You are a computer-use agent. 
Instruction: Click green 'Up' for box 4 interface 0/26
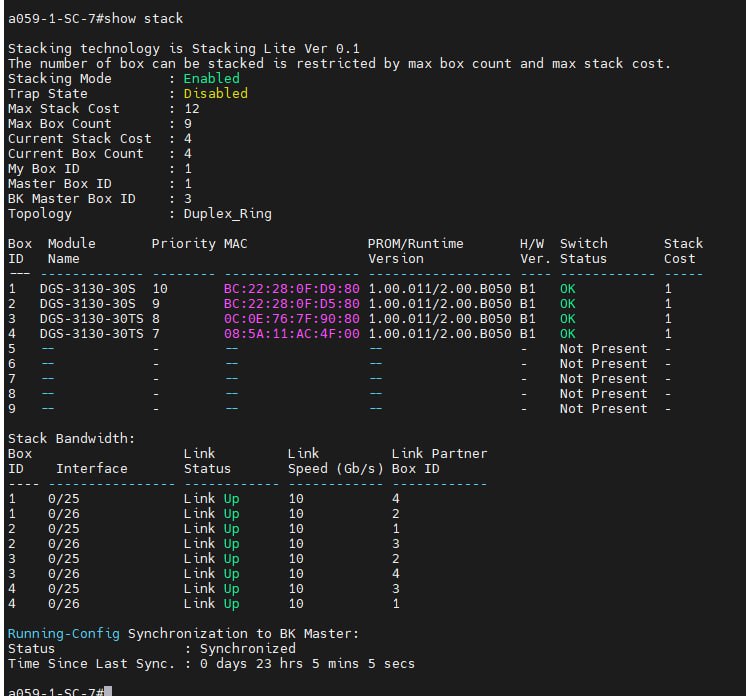coord(231,604)
